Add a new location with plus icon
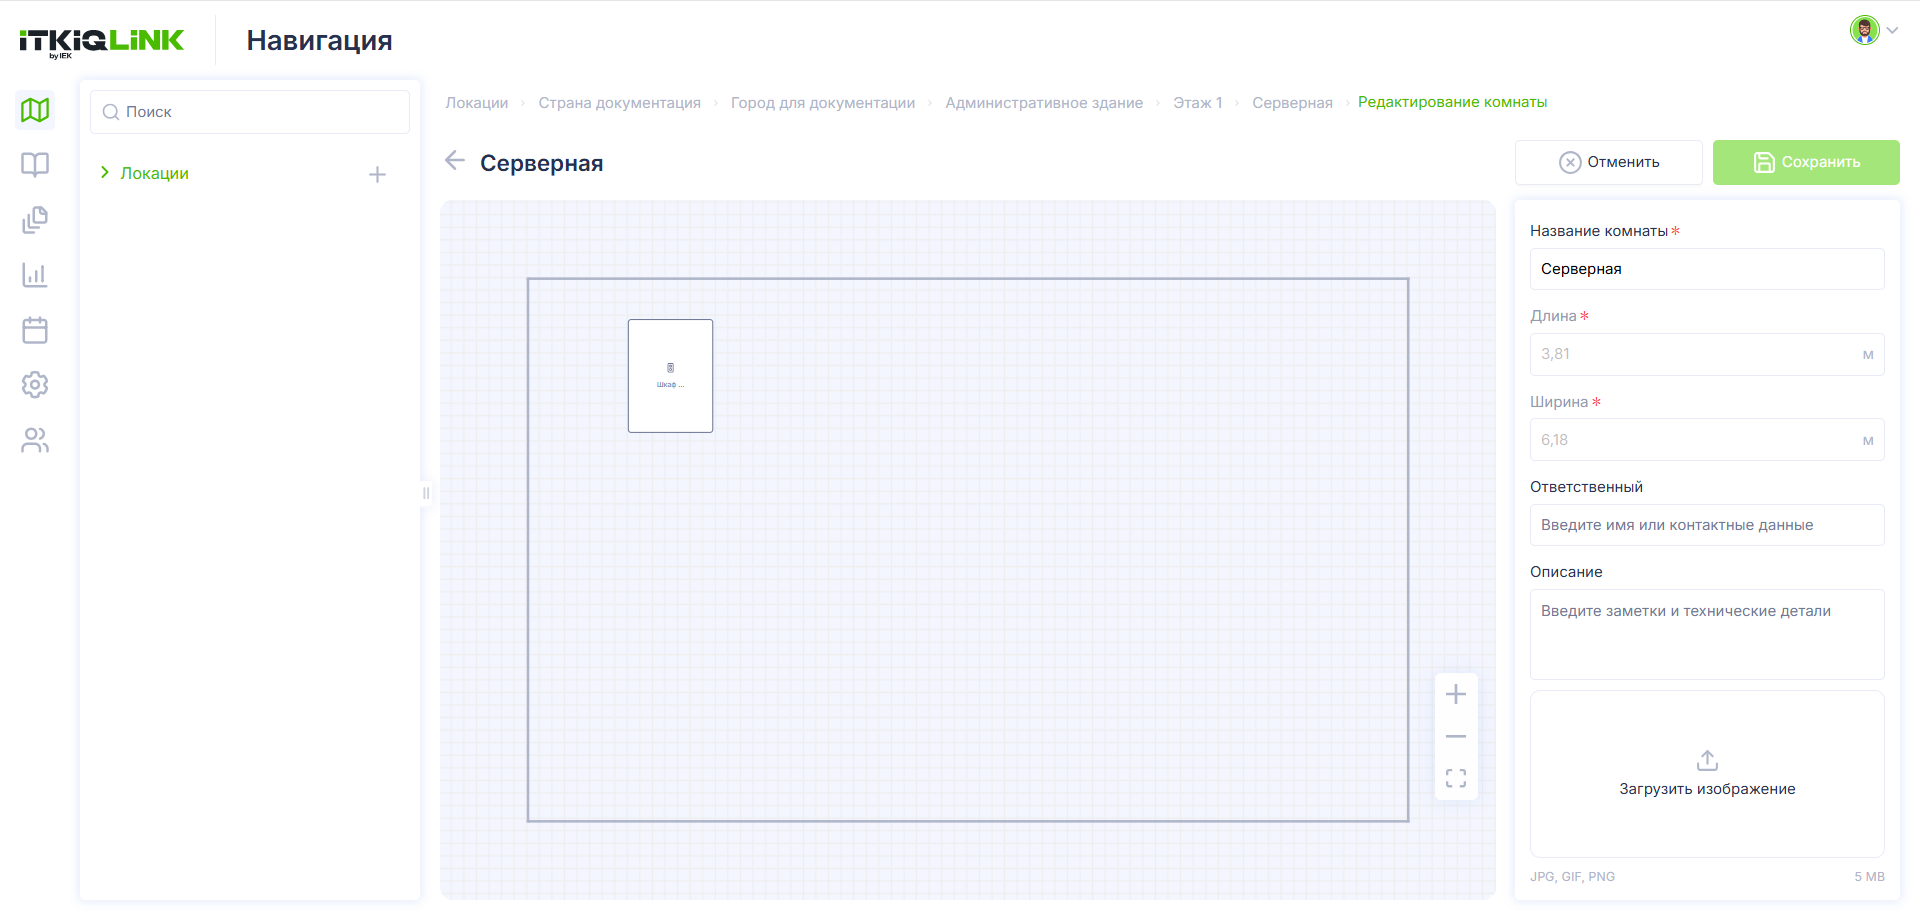Viewport: 1920px width, 920px height. pyautogui.click(x=377, y=175)
